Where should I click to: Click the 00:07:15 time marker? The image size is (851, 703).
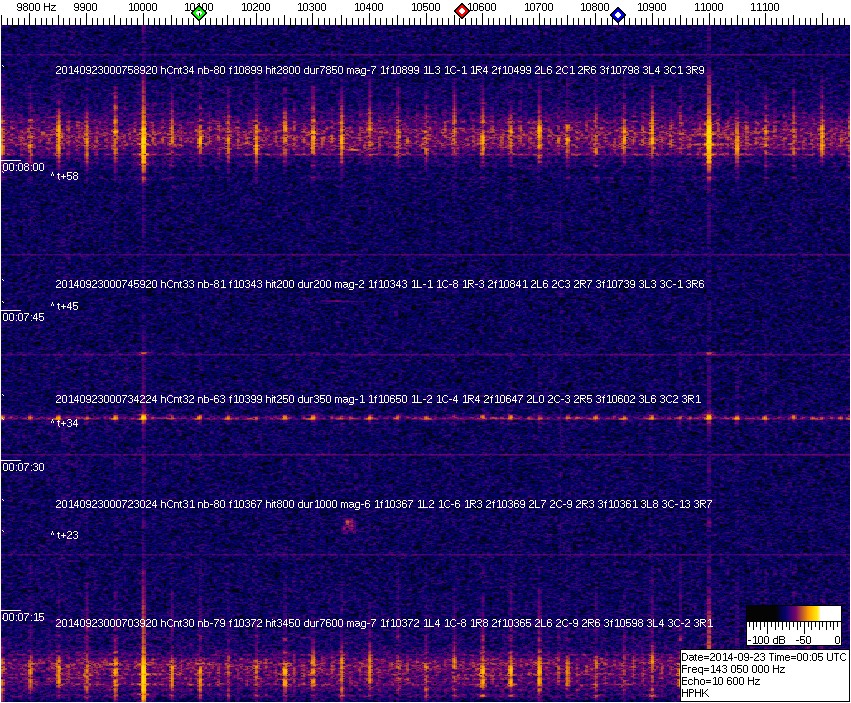[23, 617]
